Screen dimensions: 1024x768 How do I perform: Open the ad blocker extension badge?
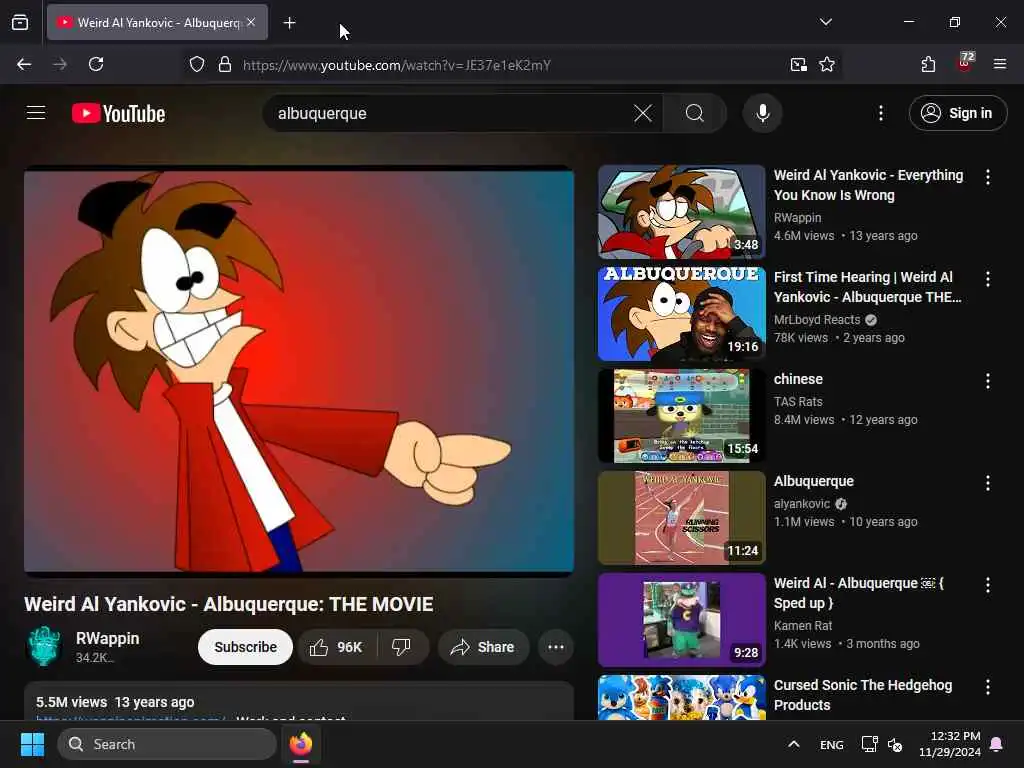(965, 63)
